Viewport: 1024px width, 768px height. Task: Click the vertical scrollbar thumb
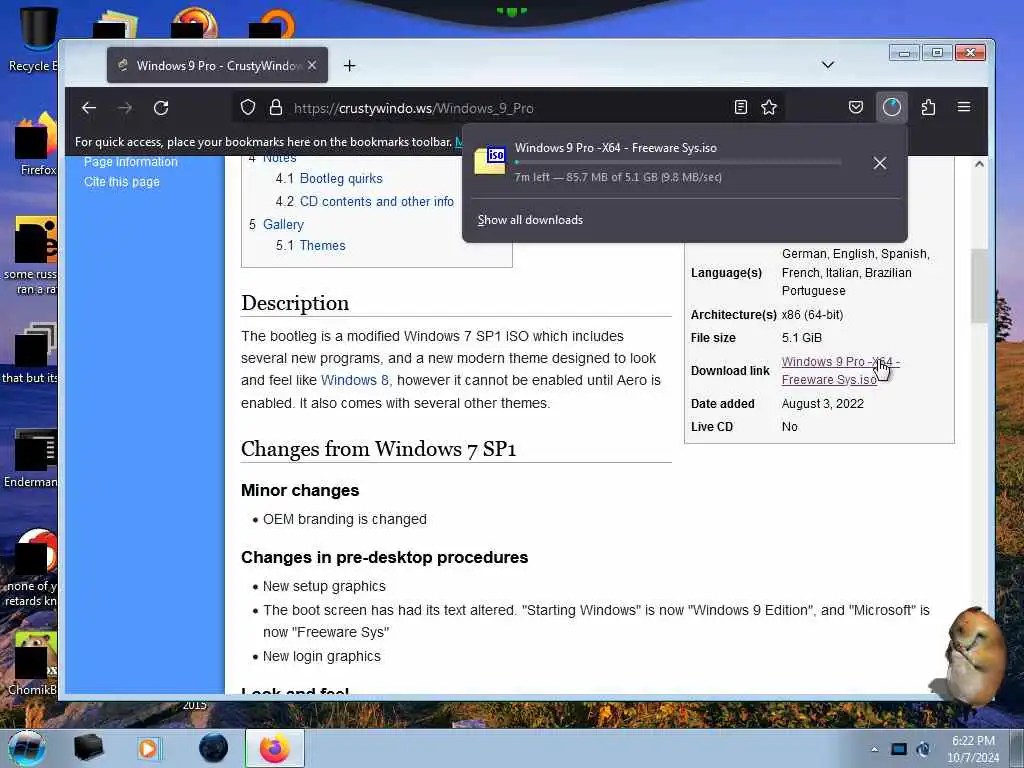tap(979, 285)
